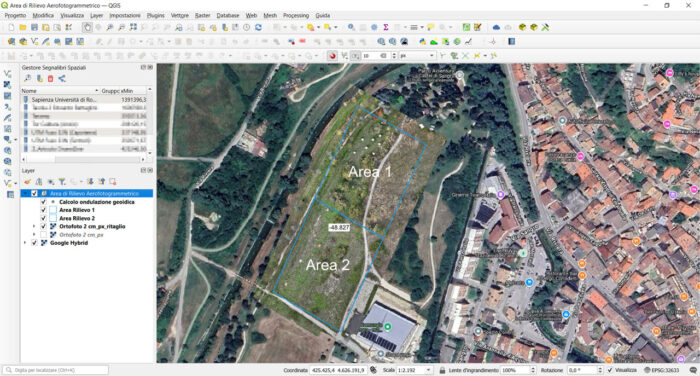The width and height of the screenshot is (700, 376).
Task: Expand the Ortofoto 2 cm_px layer tree
Action: (34, 234)
